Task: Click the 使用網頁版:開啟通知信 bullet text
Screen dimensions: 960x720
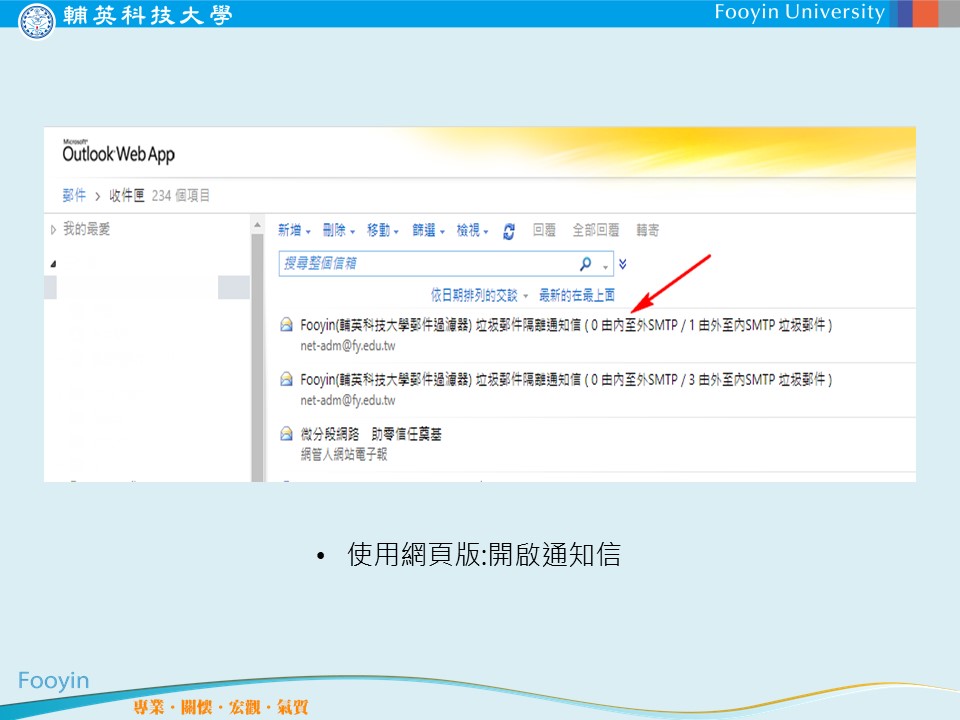Action: (x=484, y=555)
